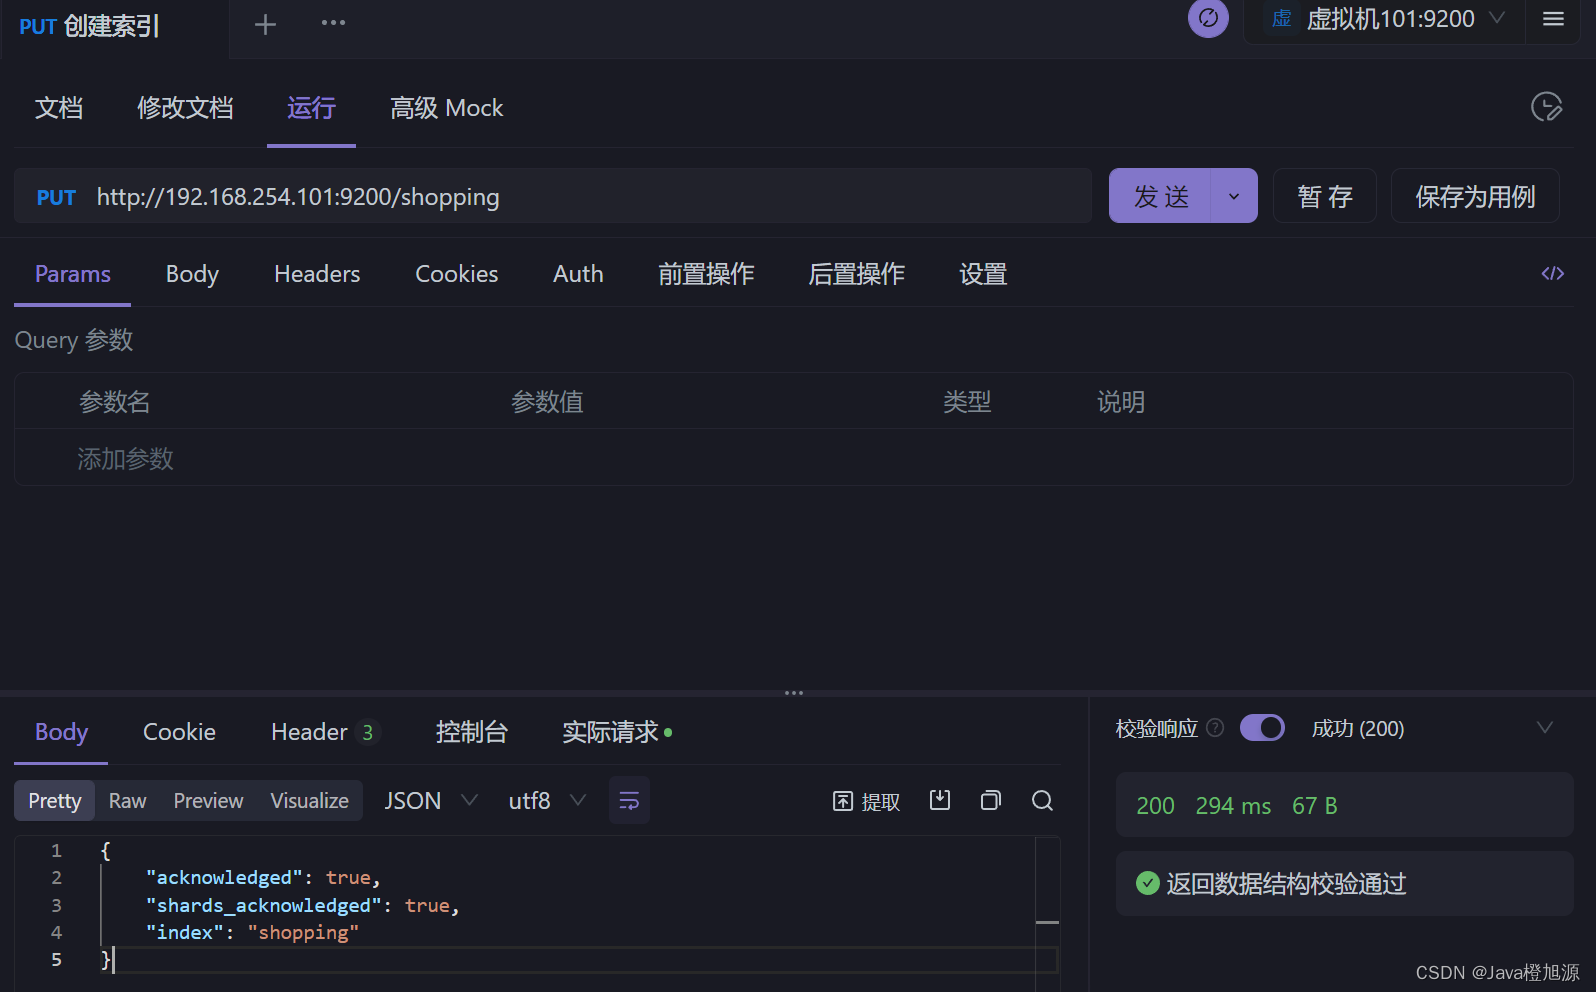Image resolution: width=1596 pixels, height=992 pixels.
Task: Open the response Header 3 tab
Action: pos(324,732)
